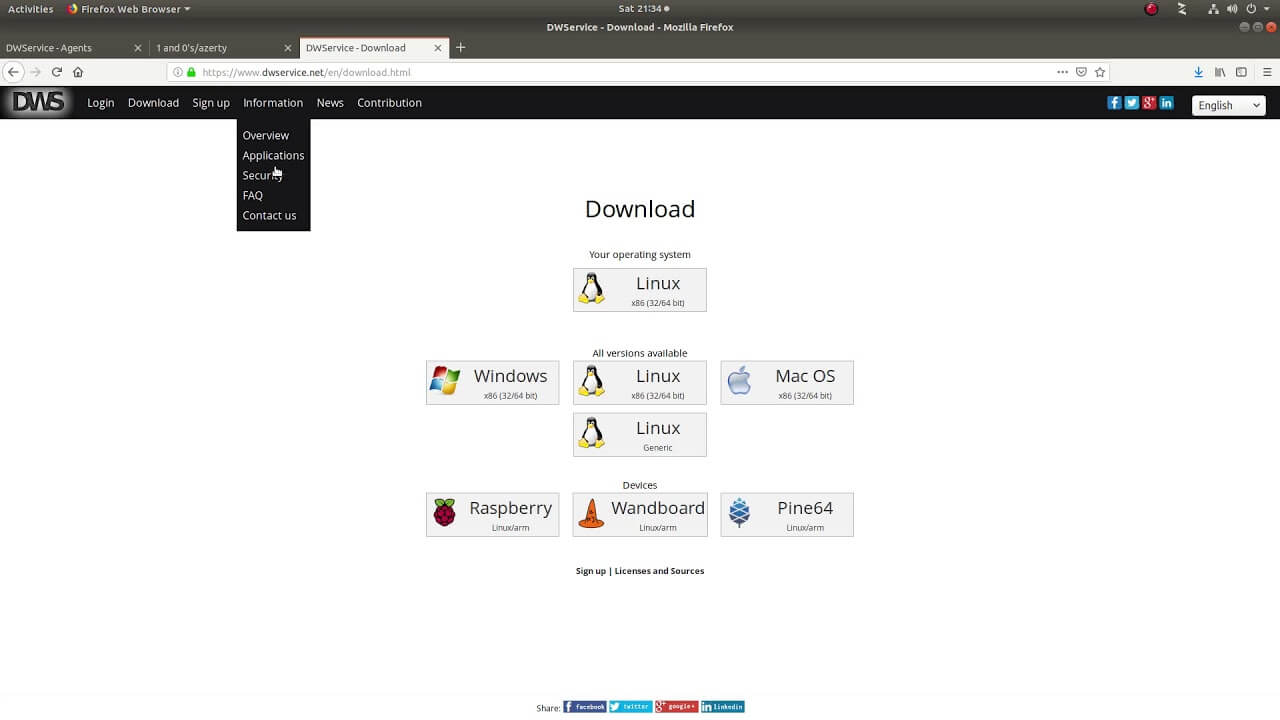Switch to the 1 and 0's/azerty tab

[224, 47]
